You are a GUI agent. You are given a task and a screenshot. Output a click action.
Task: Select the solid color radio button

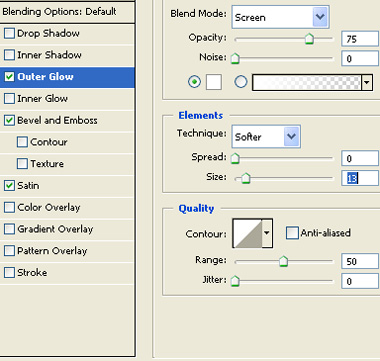click(194, 82)
